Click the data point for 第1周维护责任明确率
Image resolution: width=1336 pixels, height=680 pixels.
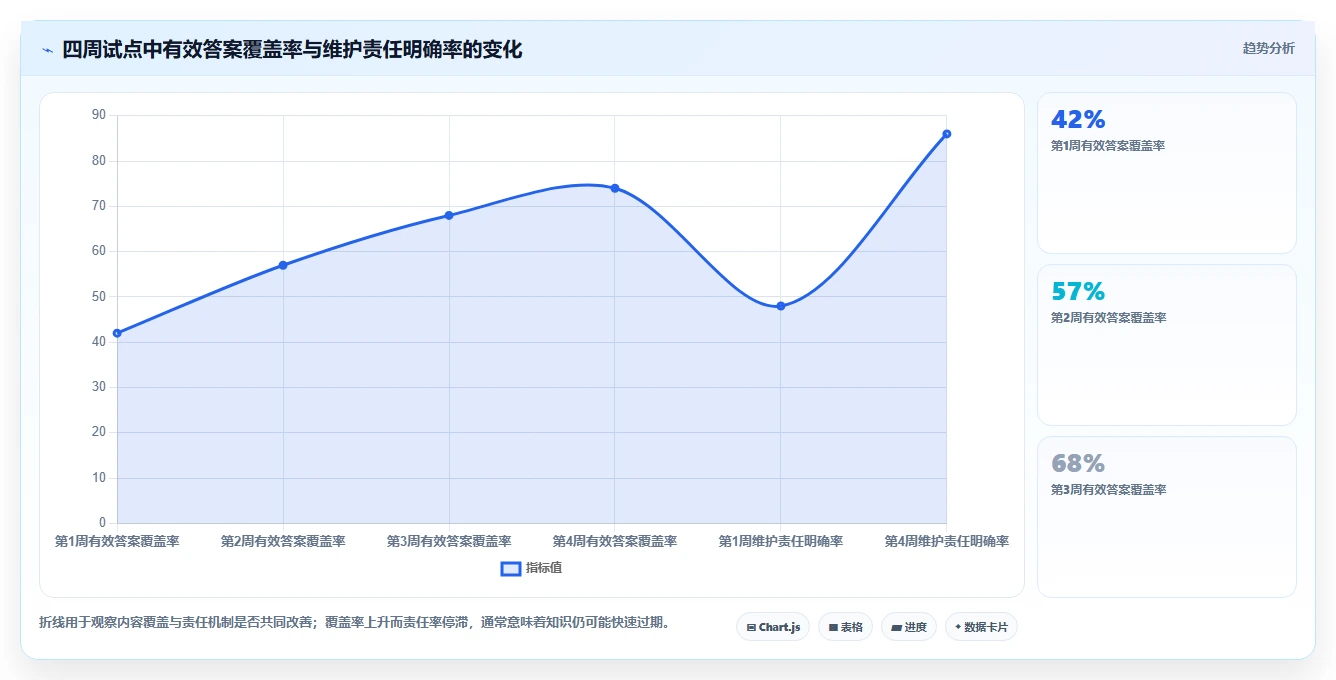click(x=781, y=306)
